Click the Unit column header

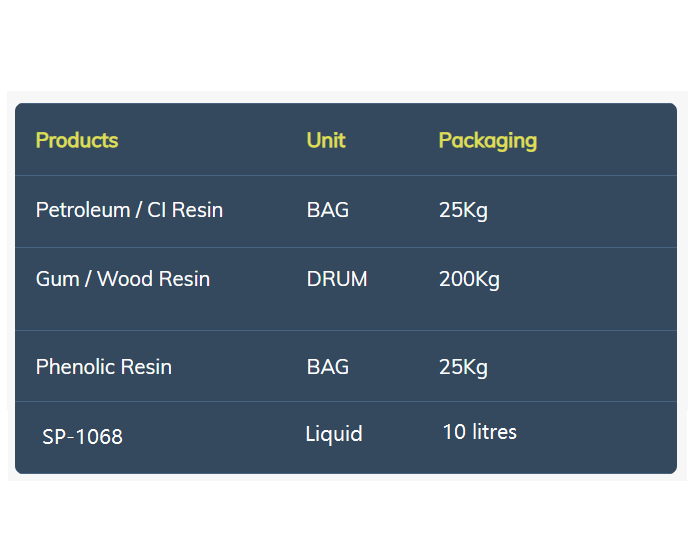pyautogui.click(x=326, y=140)
